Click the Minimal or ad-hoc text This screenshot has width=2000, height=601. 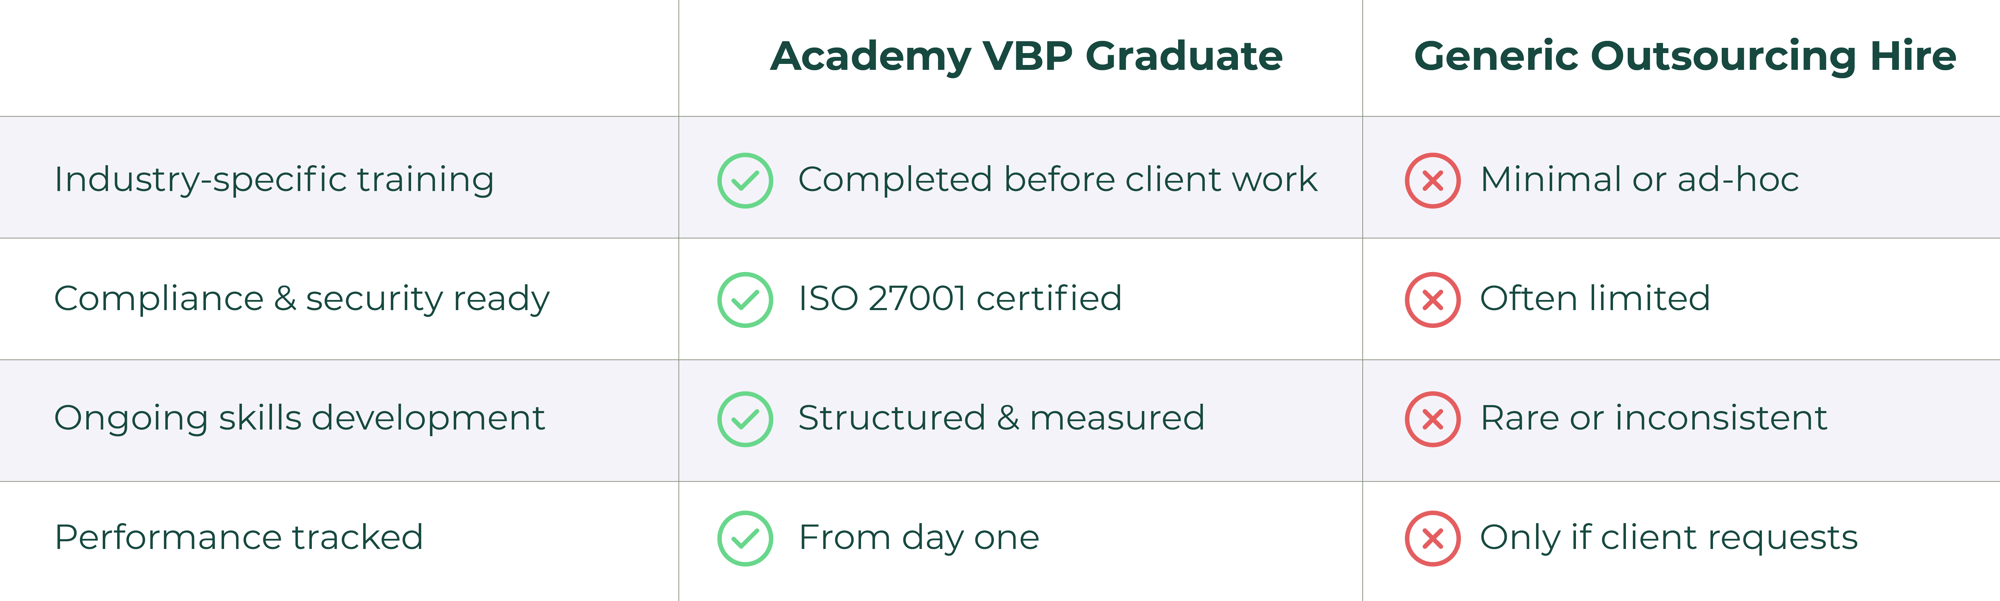pos(1638,180)
